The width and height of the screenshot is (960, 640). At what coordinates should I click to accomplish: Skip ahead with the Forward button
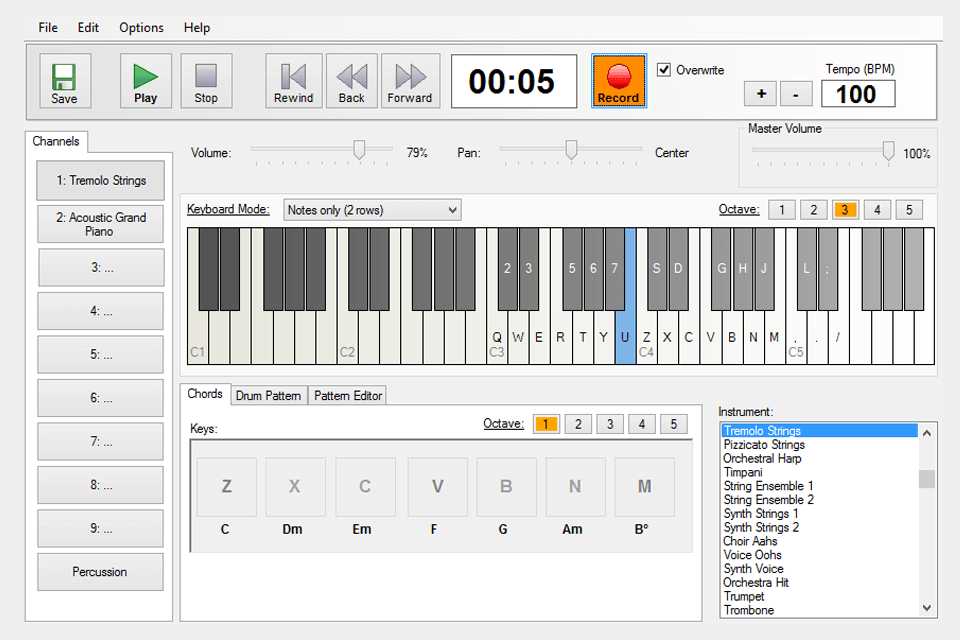point(410,81)
